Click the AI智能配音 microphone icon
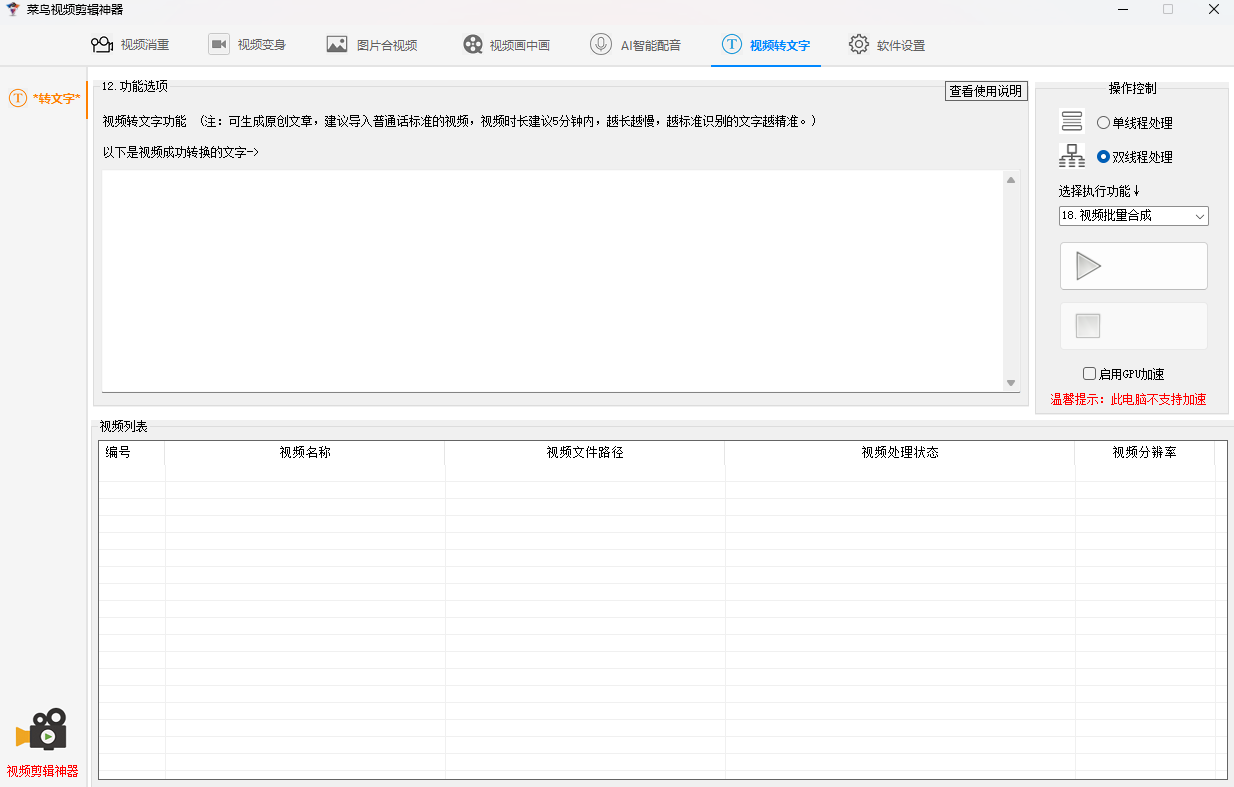Viewport: 1234px width, 787px height. pos(600,45)
